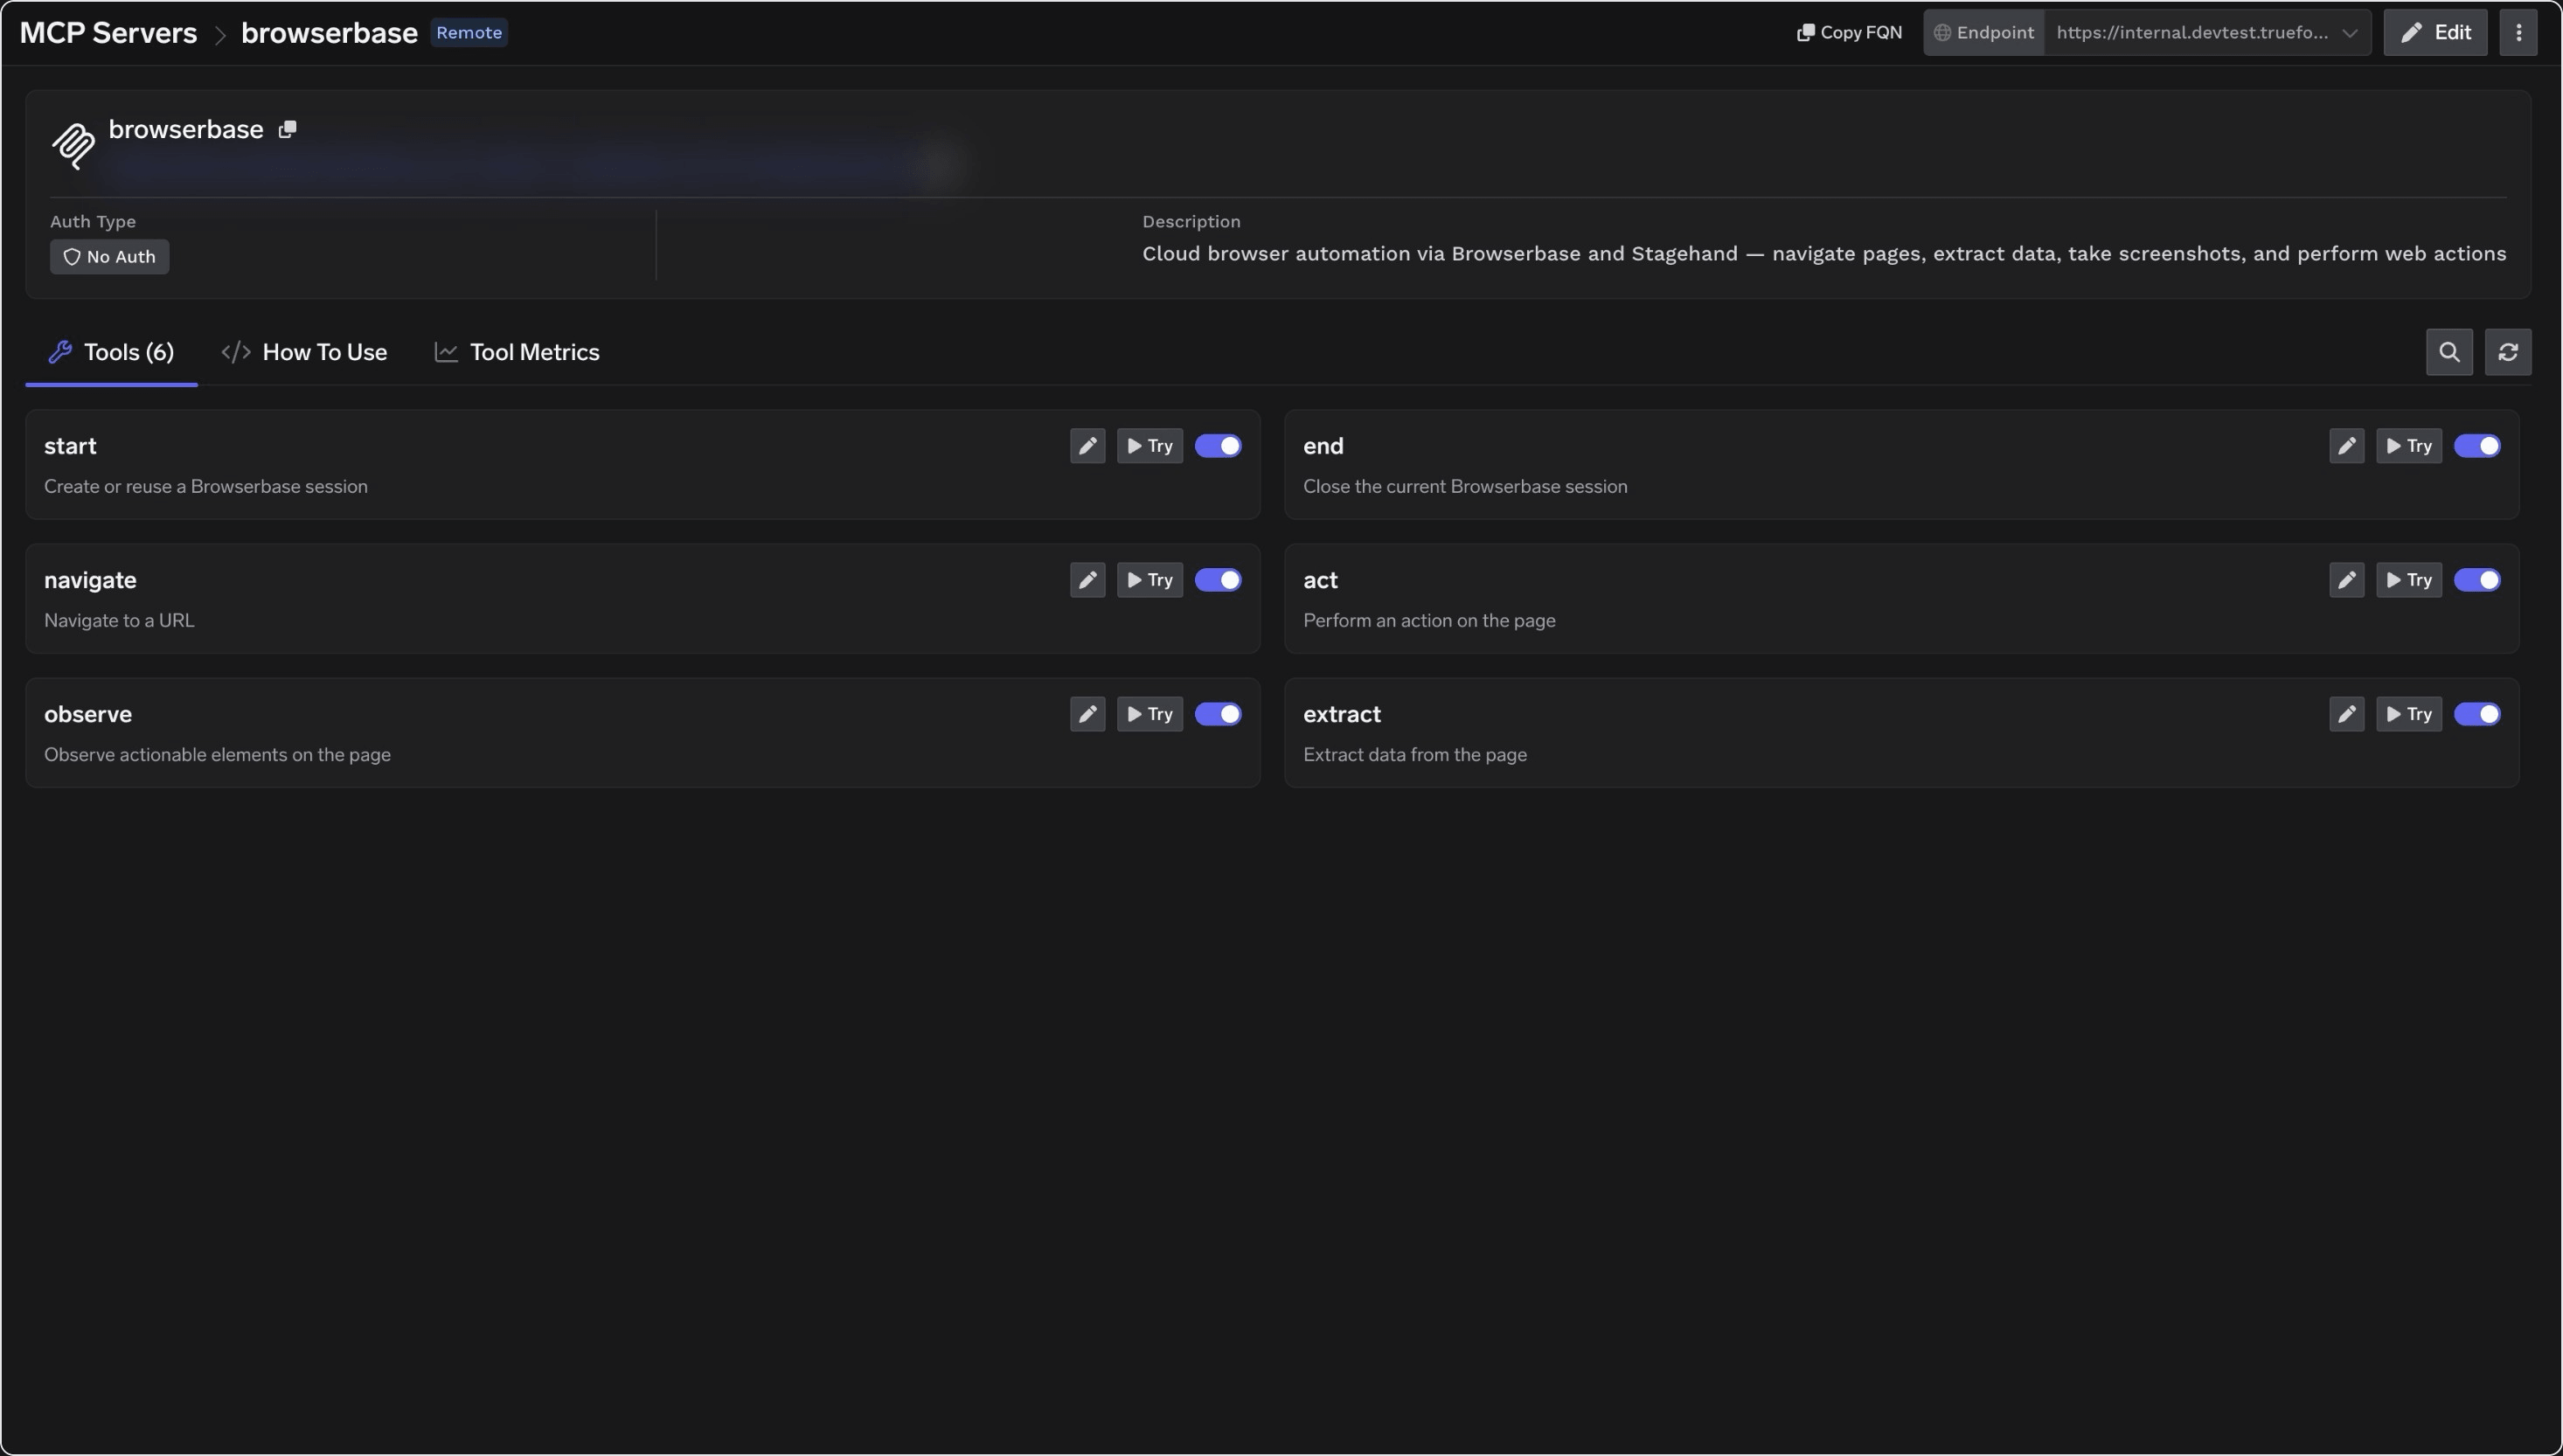Refresh the tools list
Viewport: 2563px width, 1456px height.
click(x=2508, y=352)
